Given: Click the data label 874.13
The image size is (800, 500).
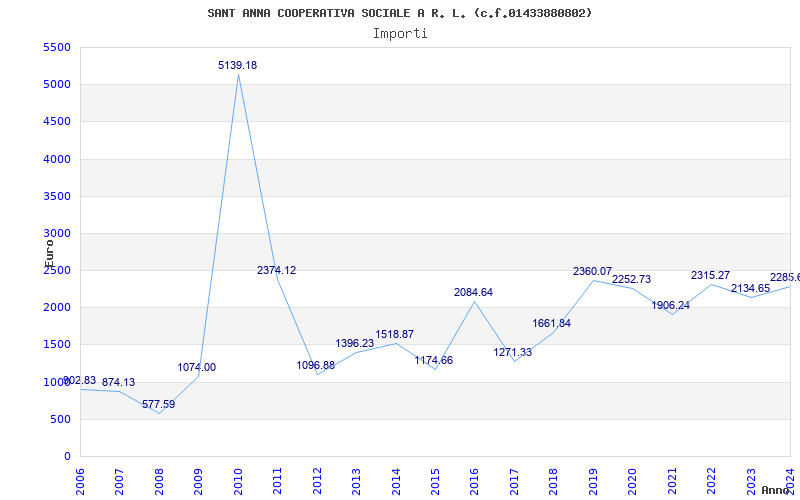Looking at the screenshot, I should pos(118,382).
